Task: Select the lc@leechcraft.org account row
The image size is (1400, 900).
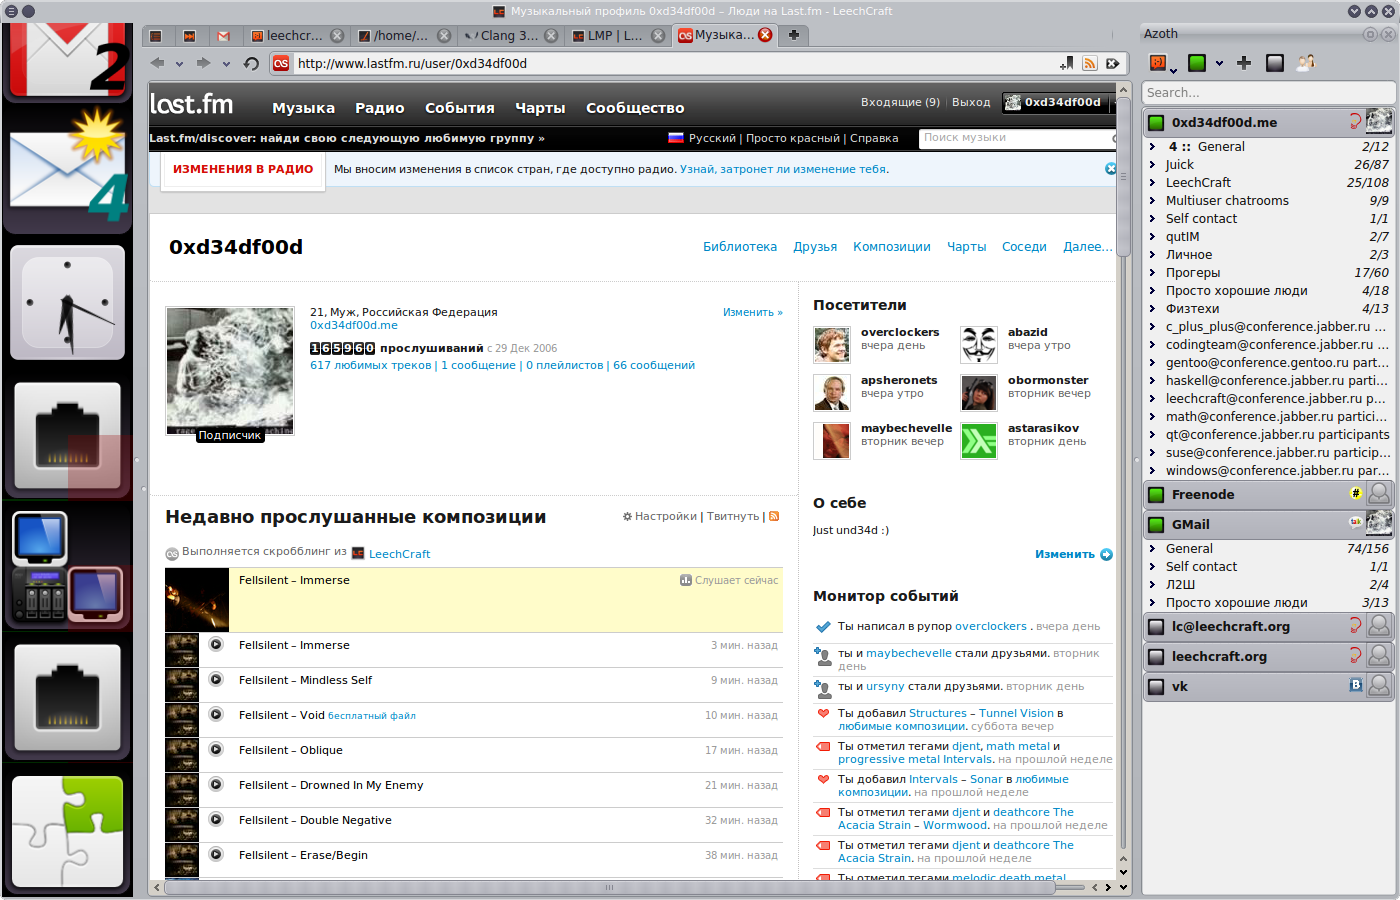Action: 1268,626
